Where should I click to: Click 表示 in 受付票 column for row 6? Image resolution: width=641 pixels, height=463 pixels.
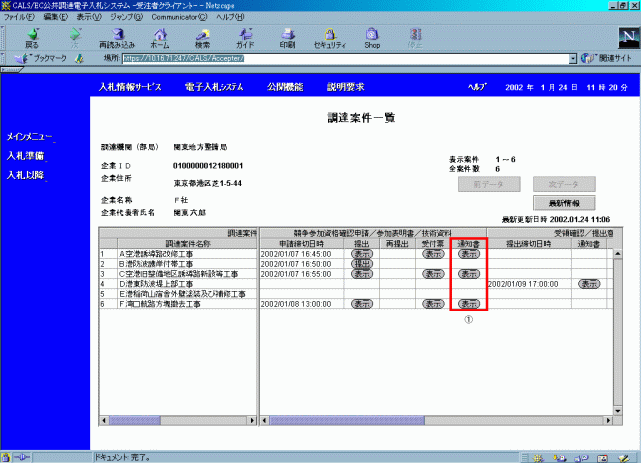(x=433, y=304)
